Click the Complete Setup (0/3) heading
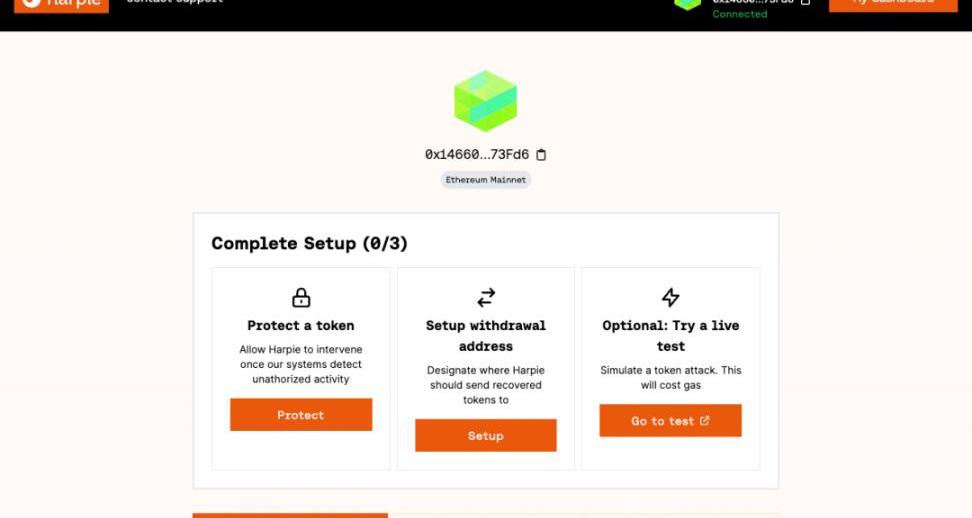Image resolution: width=972 pixels, height=518 pixels. coord(310,244)
